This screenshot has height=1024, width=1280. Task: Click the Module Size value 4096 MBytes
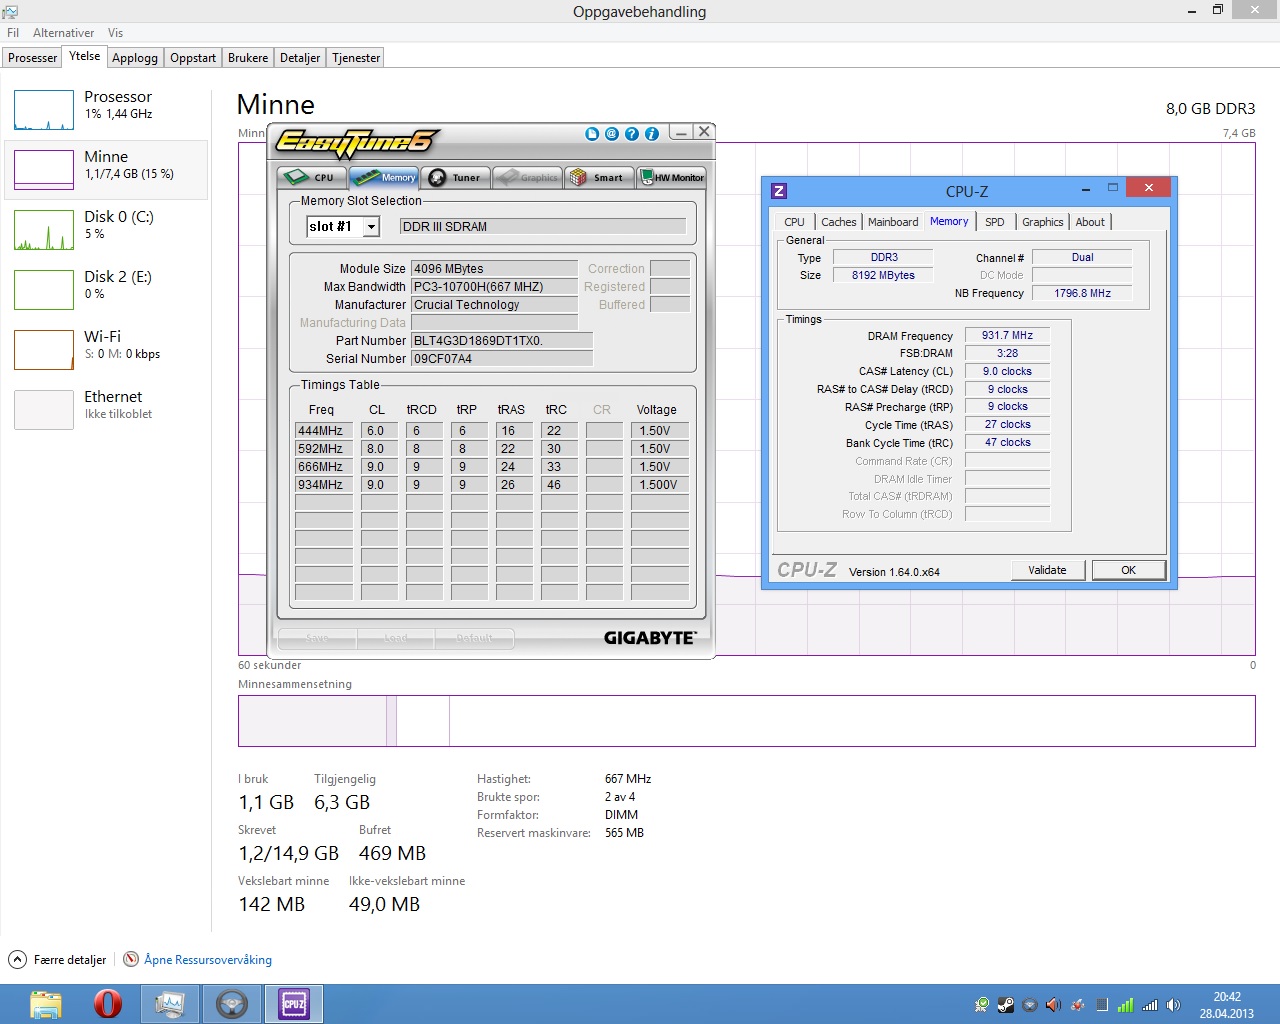pyautogui.click(x=494, y=269)
